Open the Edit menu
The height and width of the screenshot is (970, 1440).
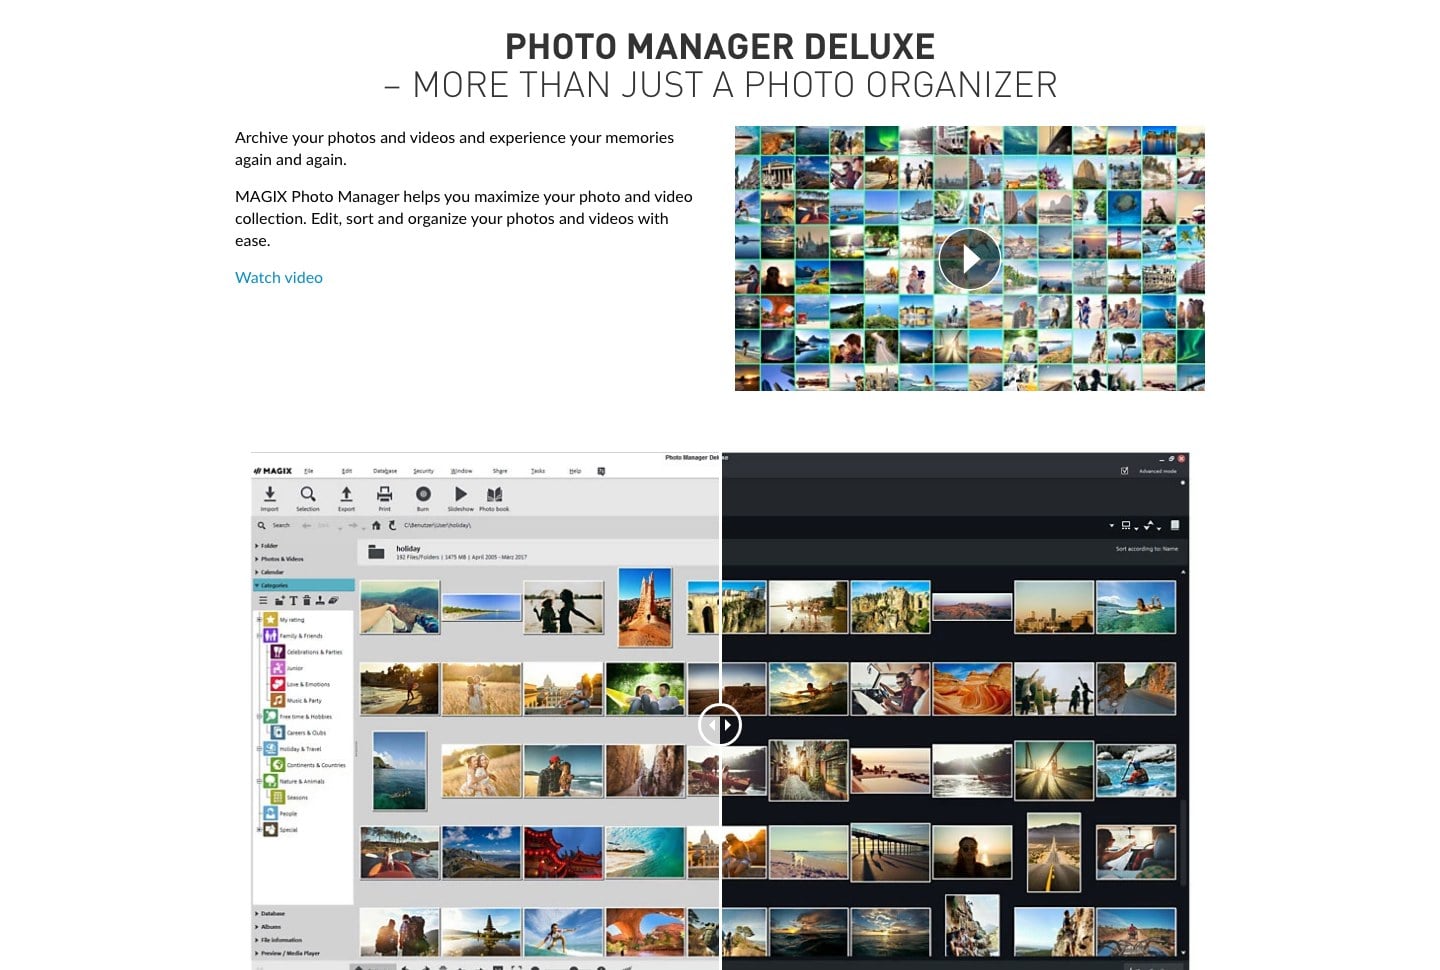(347, 471)
